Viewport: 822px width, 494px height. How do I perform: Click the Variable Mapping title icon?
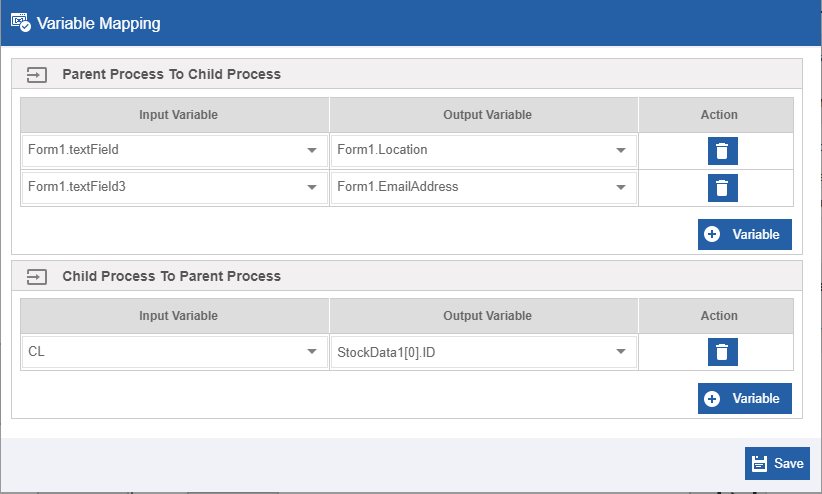pos(21,23)
